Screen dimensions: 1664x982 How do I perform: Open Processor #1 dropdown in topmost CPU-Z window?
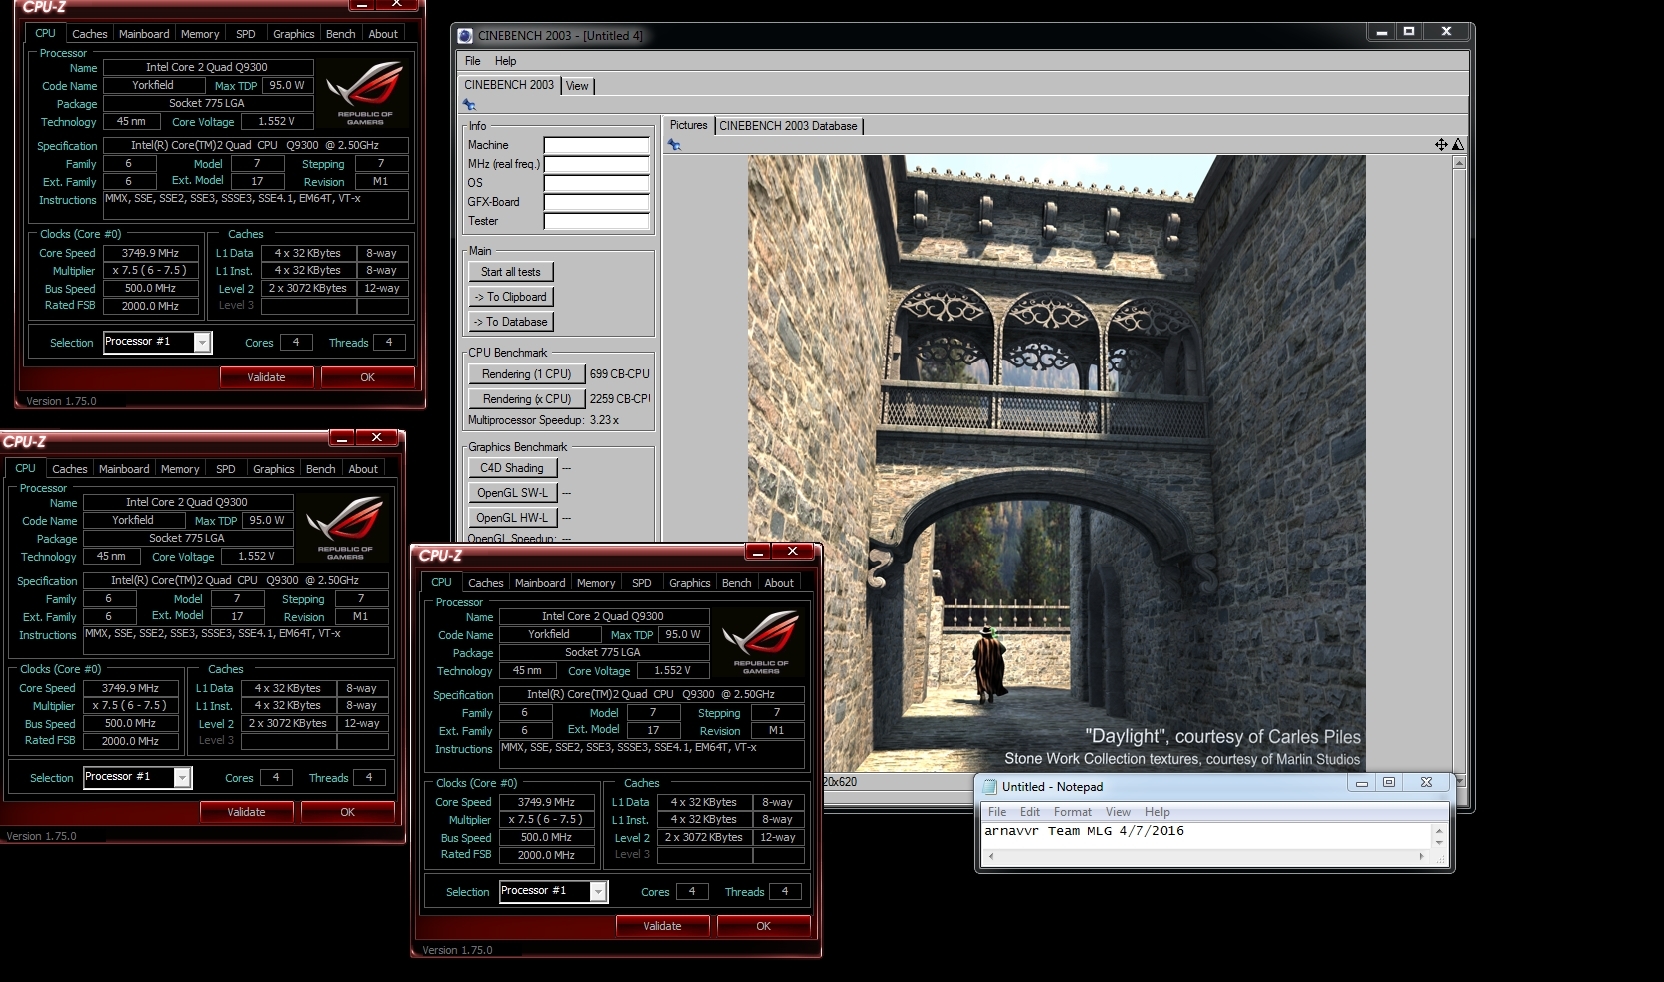202,343
